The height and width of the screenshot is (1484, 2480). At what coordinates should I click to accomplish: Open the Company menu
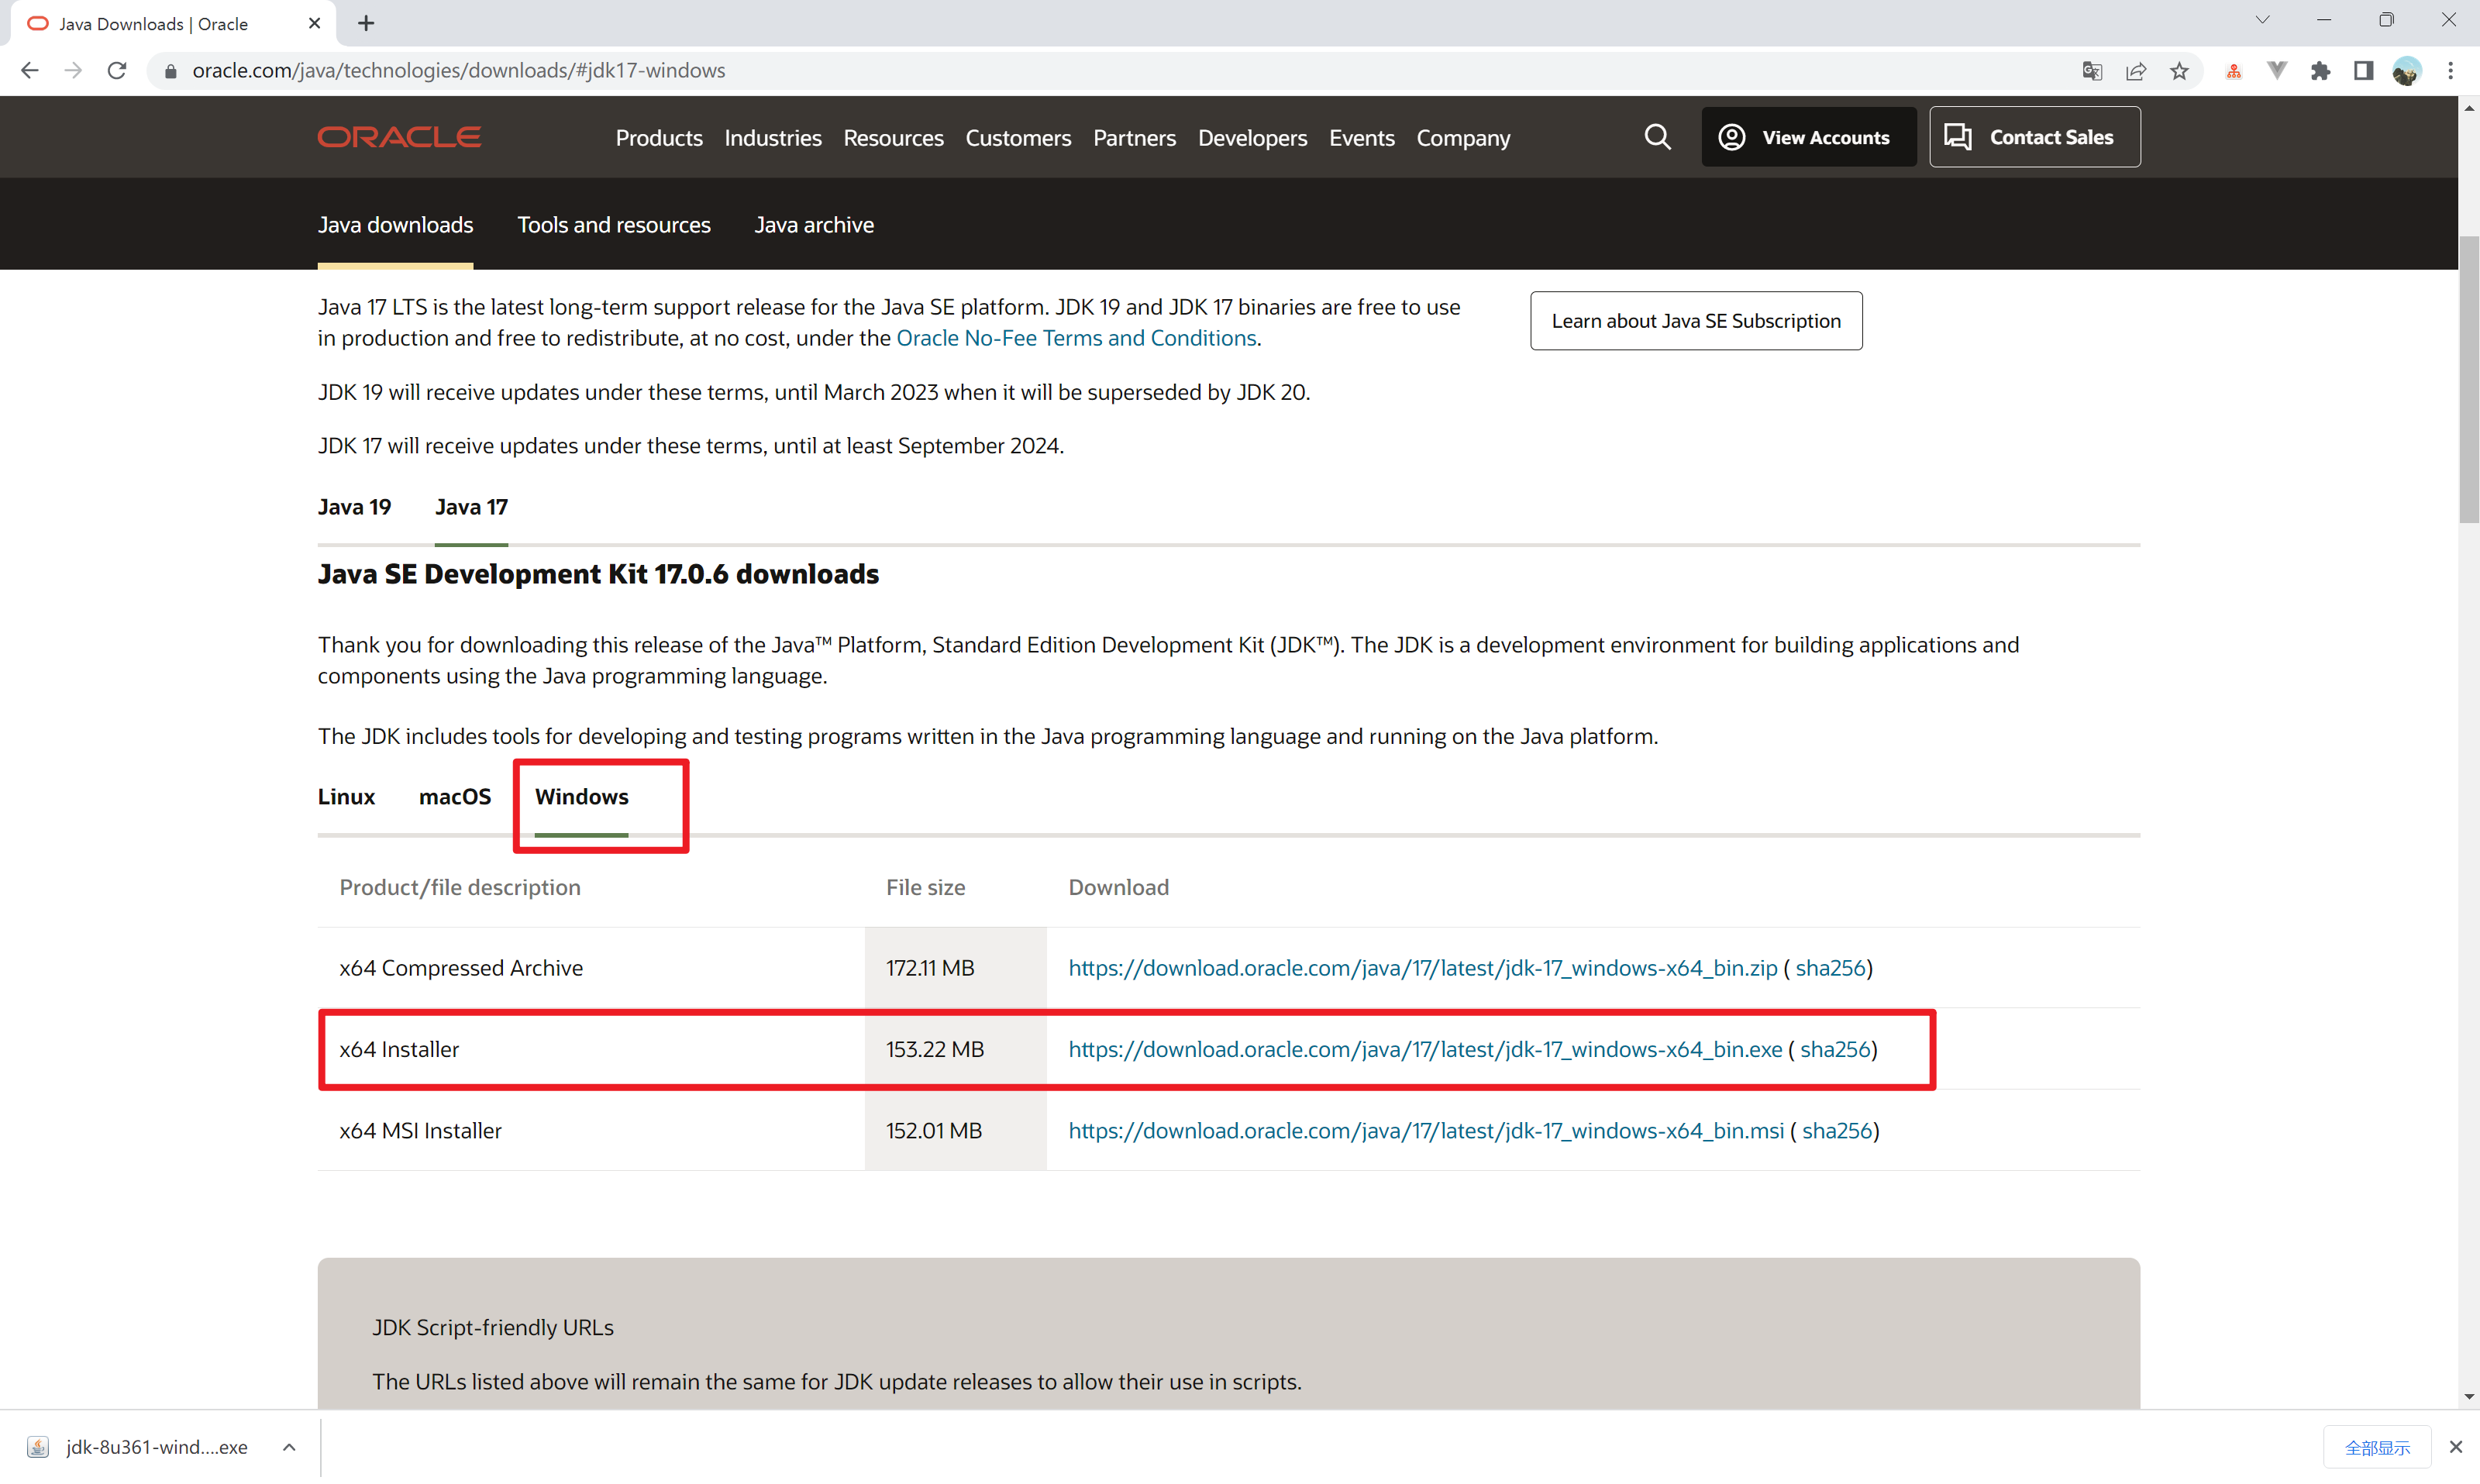point(1464,138)
